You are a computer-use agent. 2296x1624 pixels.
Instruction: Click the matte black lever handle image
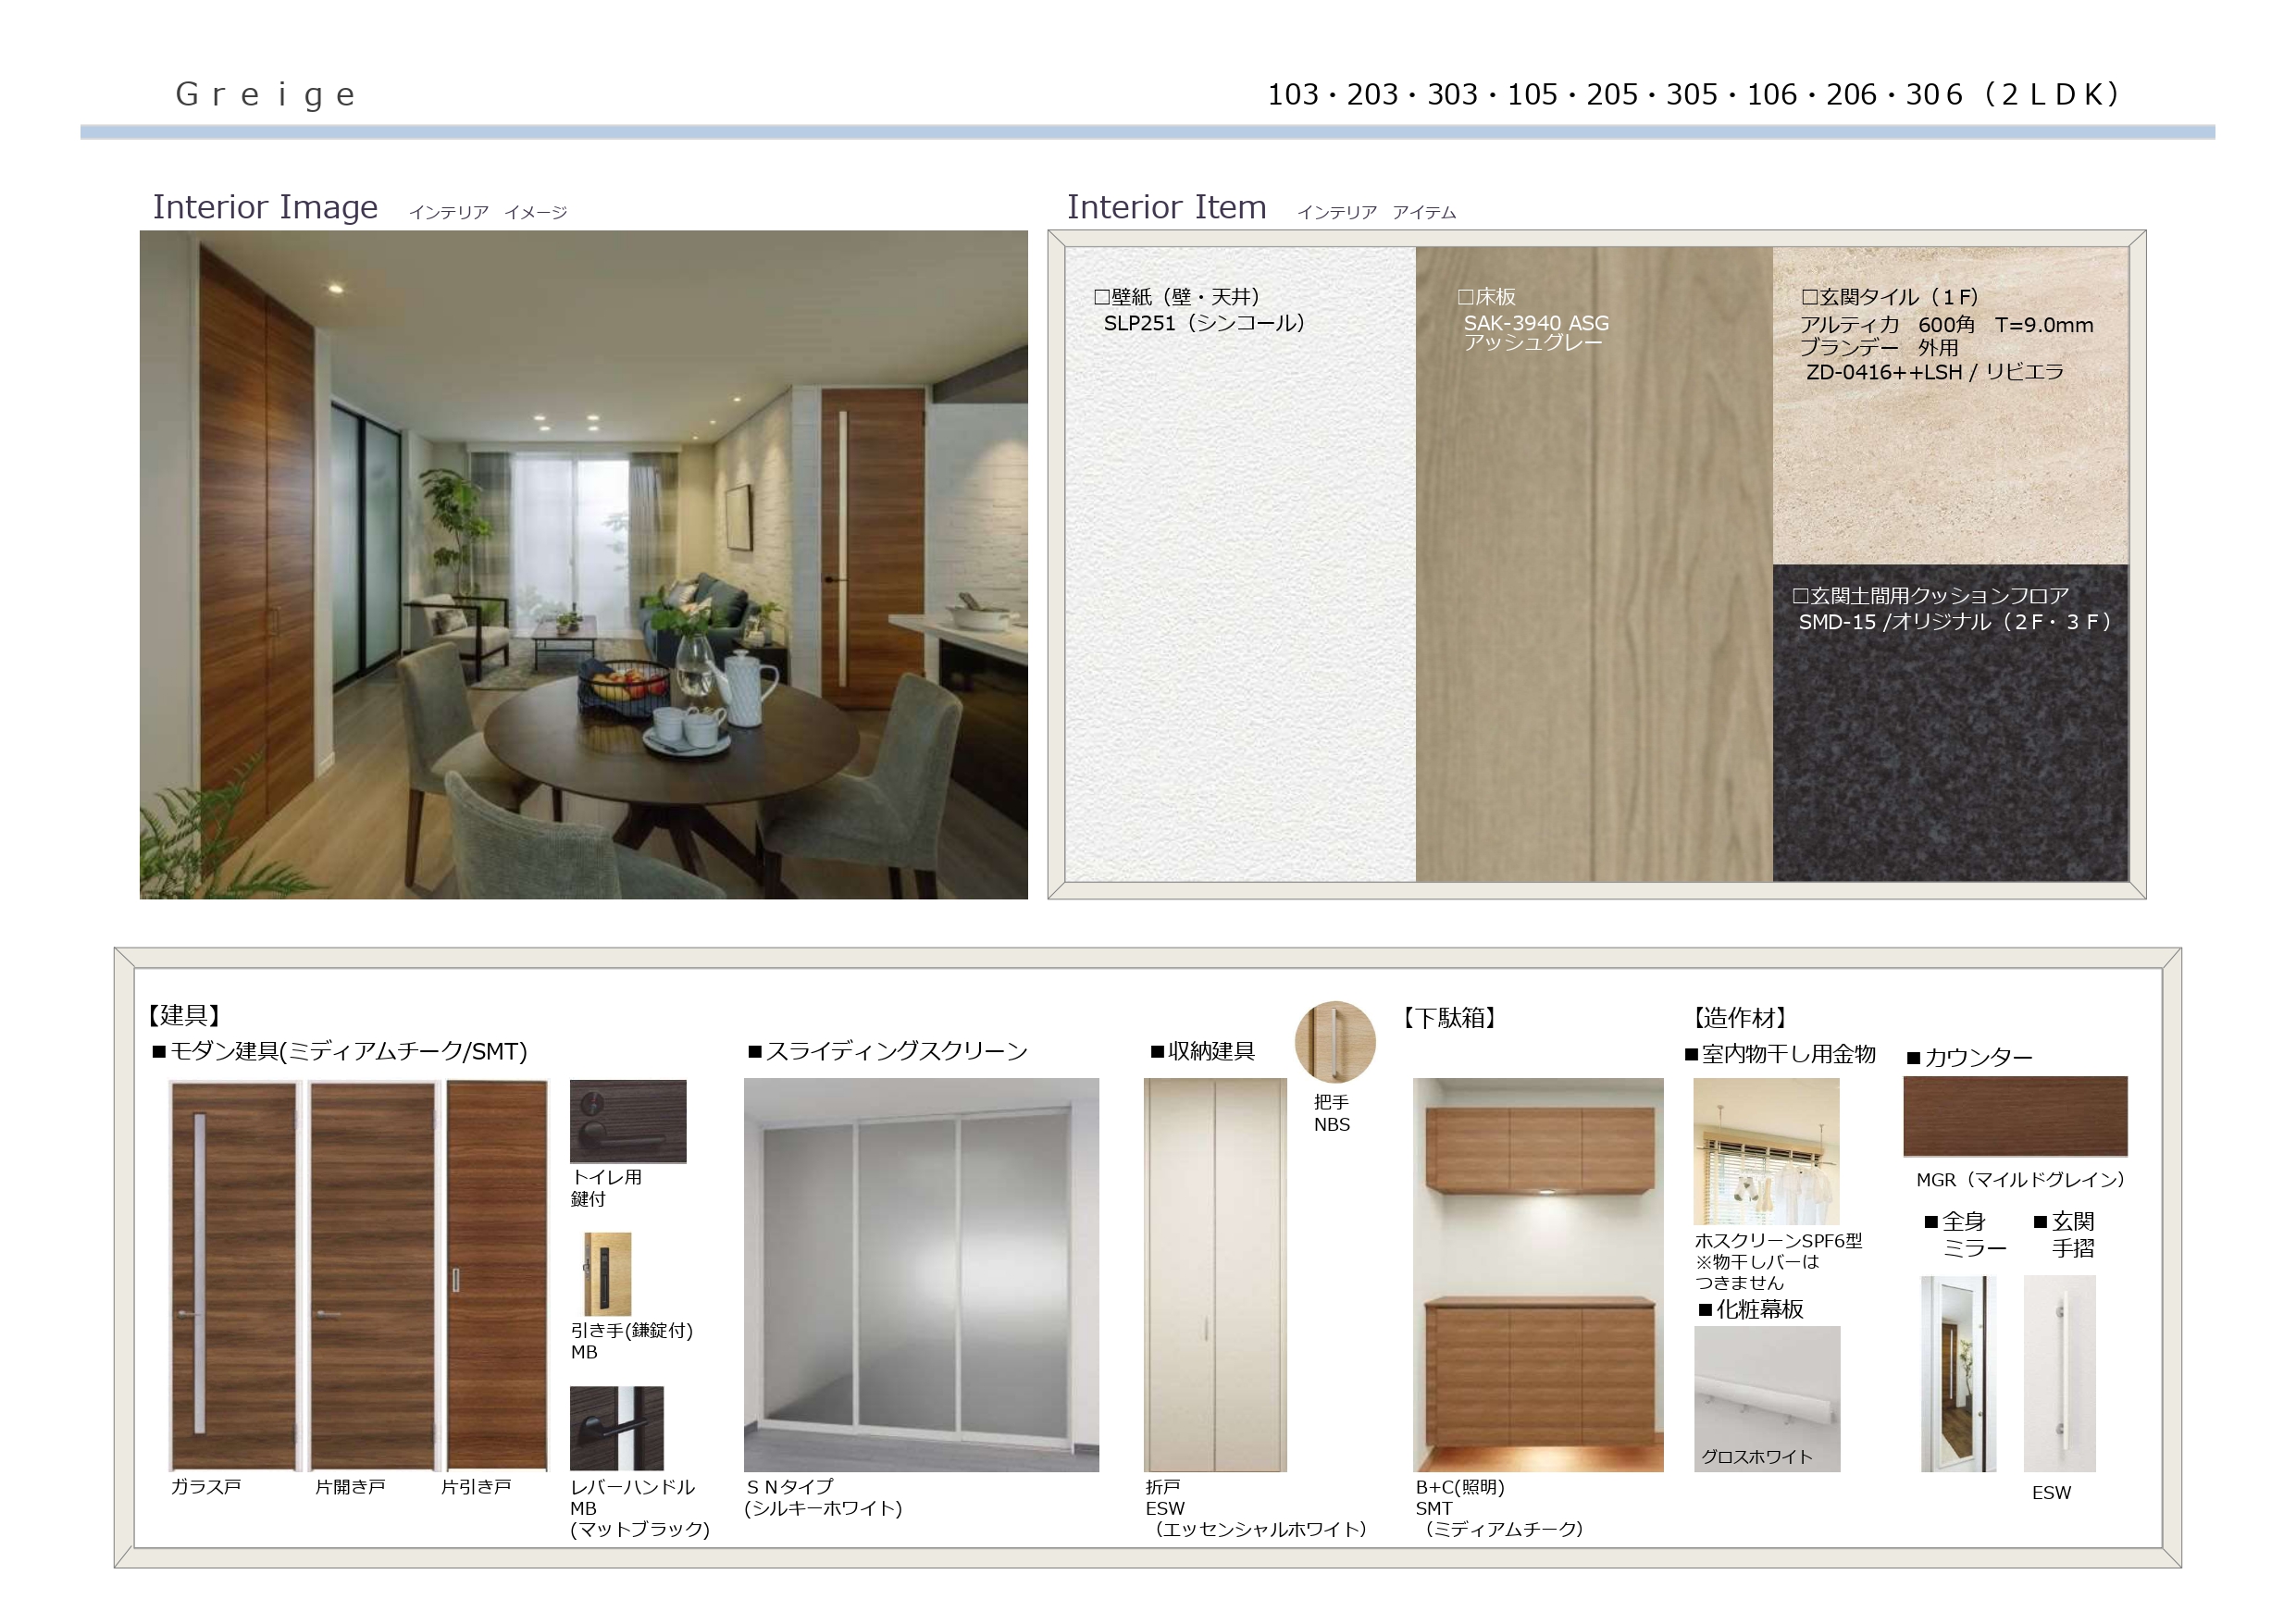click(x=616, y=1427)
